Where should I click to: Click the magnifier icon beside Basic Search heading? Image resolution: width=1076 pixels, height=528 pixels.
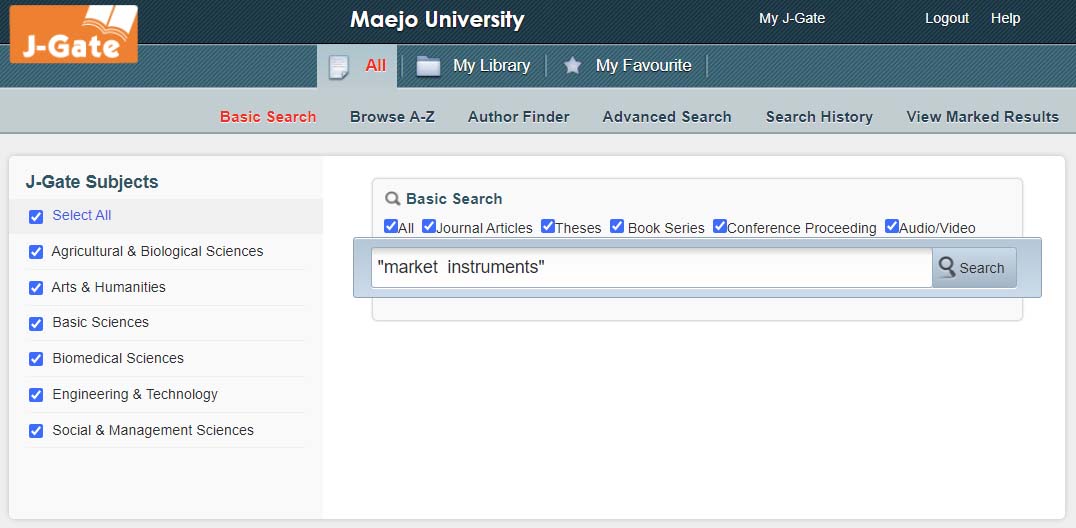point(393,198)
